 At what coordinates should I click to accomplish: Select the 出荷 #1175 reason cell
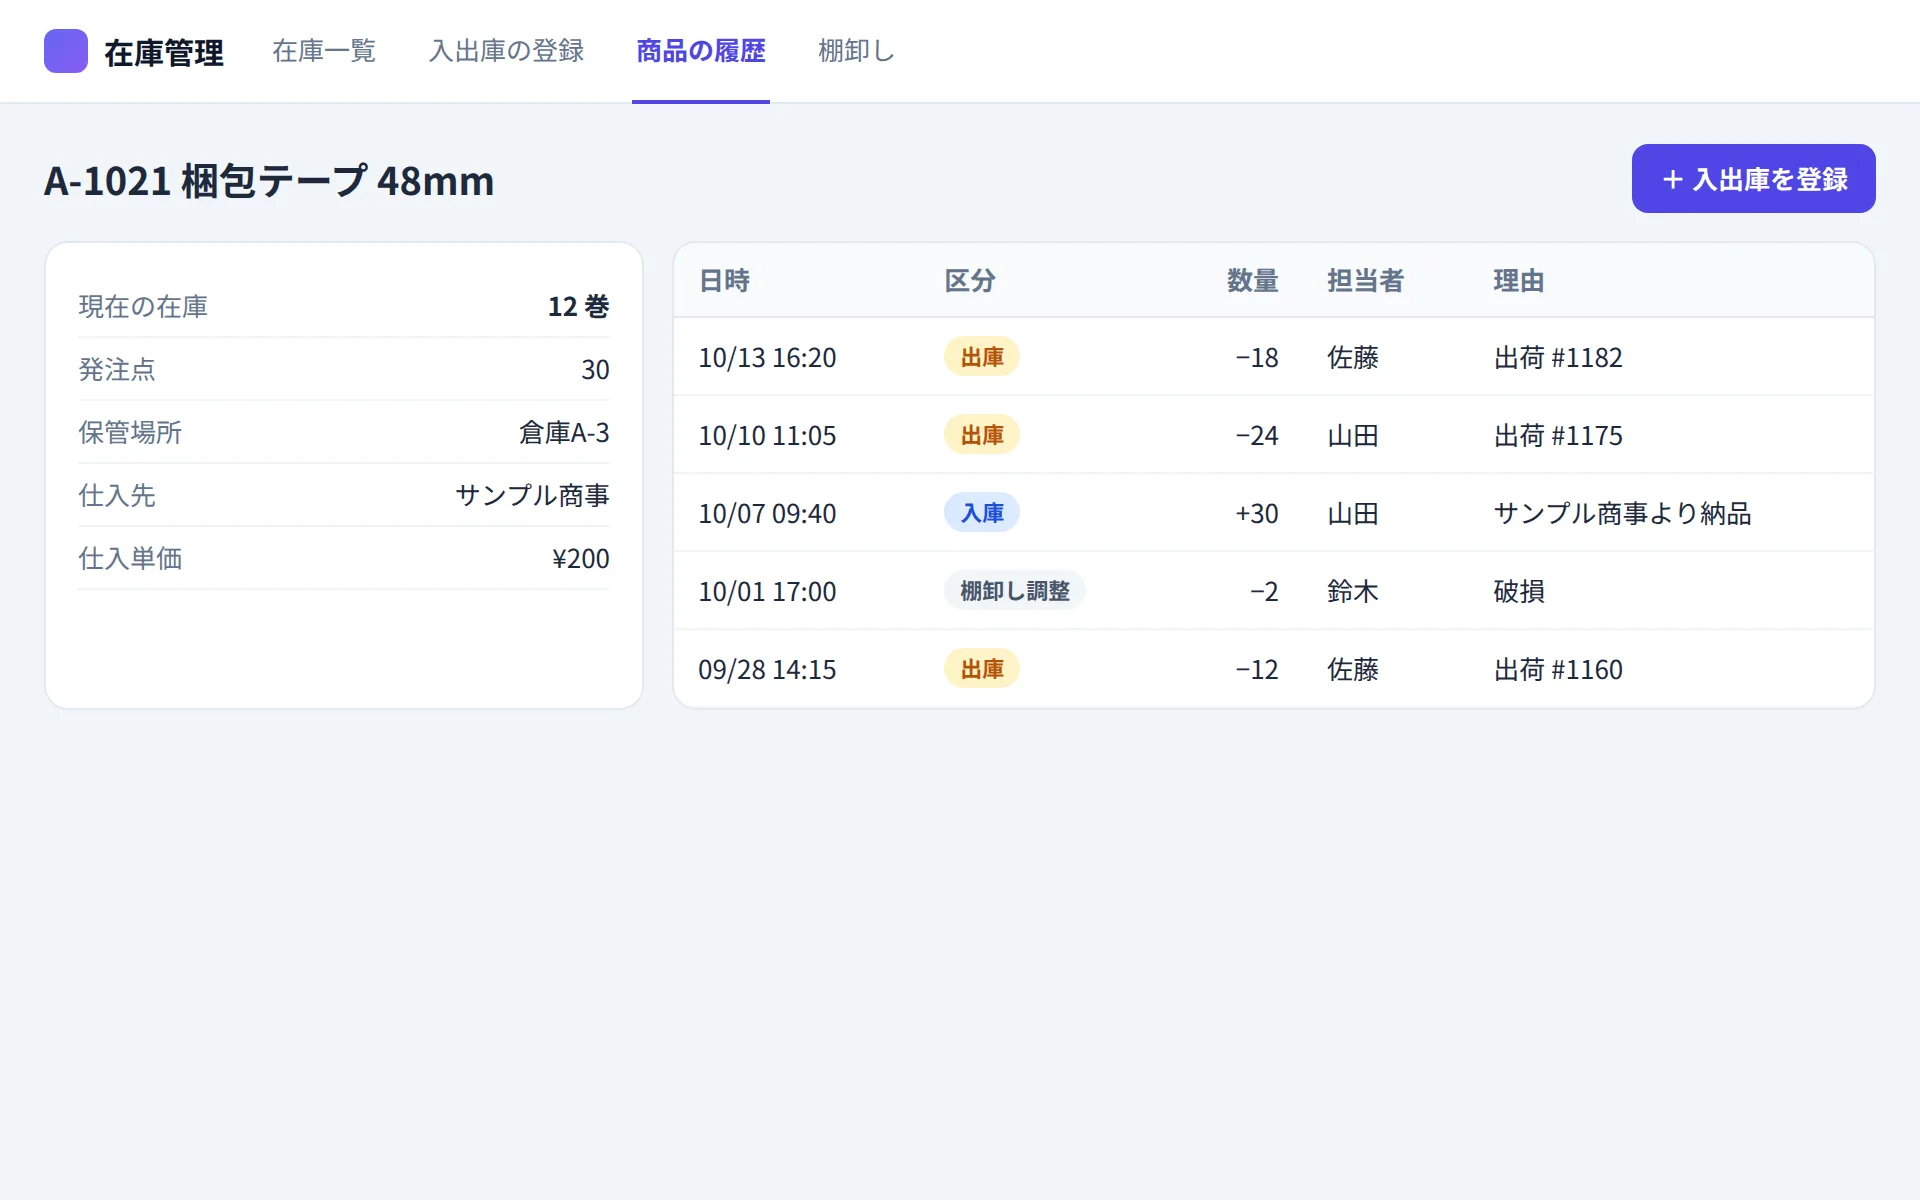tap(1558, 435)
